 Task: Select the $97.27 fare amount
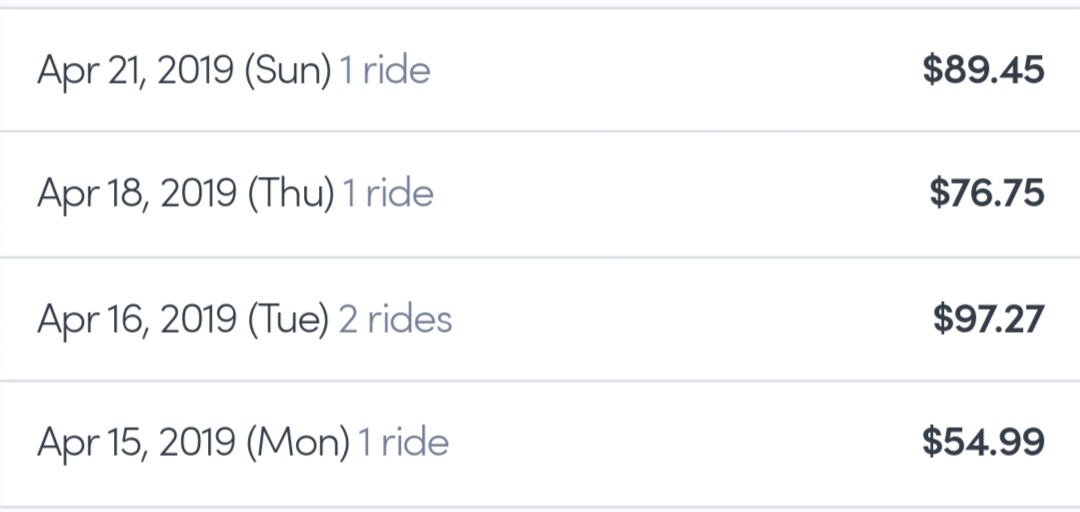tap(988, 319)
